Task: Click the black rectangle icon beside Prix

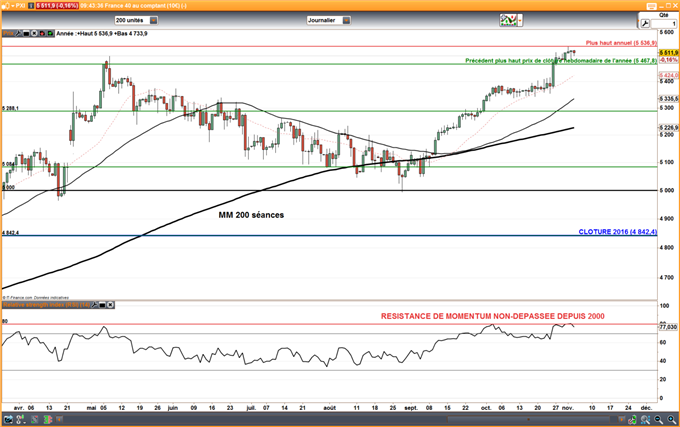Action: (x=26, y=33)
